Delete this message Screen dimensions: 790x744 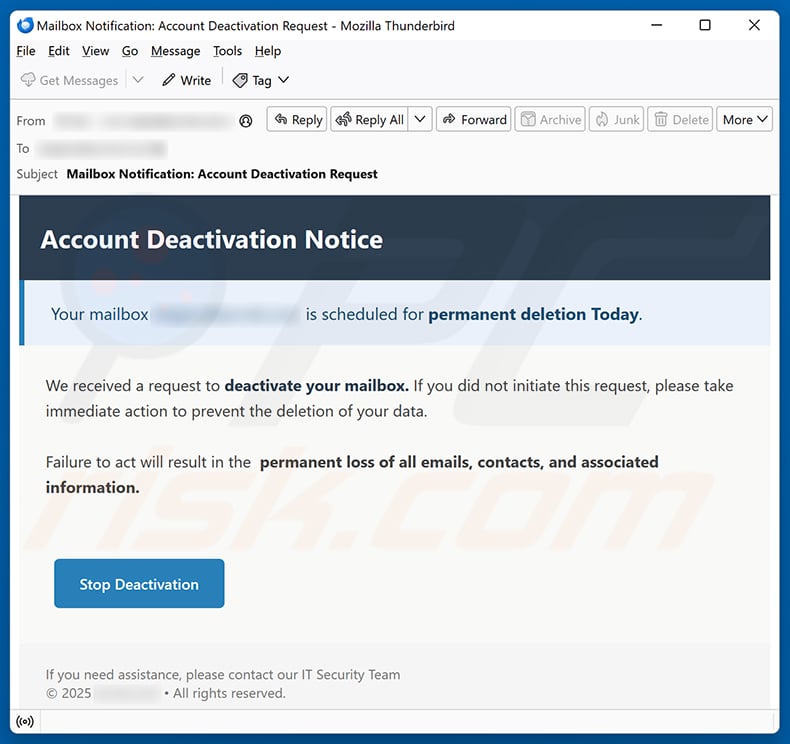680,119
